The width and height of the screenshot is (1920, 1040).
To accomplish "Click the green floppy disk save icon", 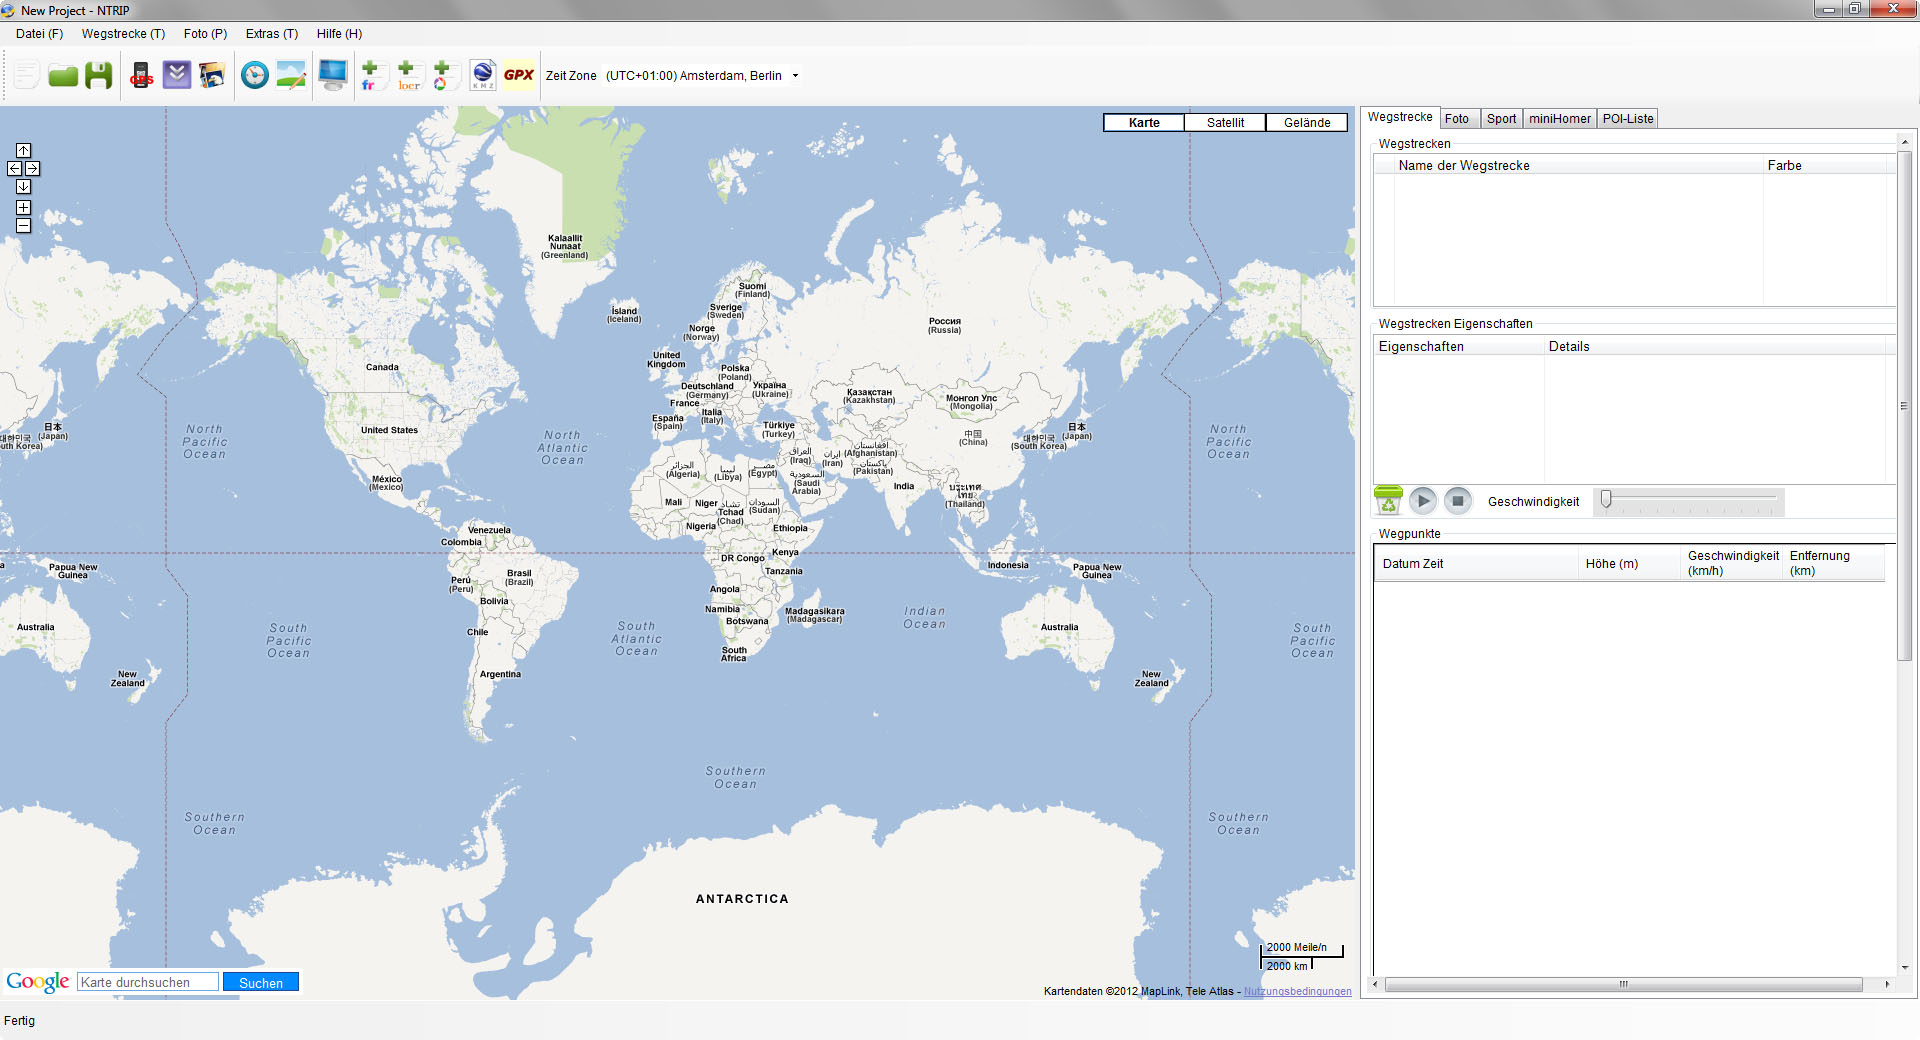I will tap(98, 76).
